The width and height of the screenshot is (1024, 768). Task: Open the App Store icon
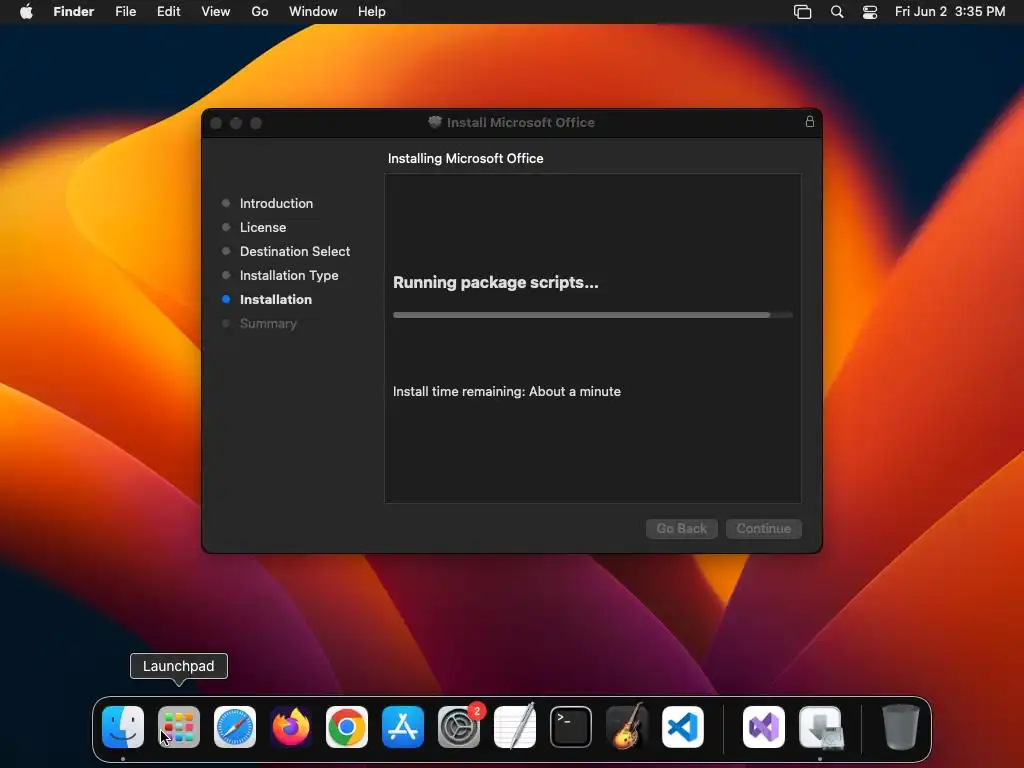point(403,726)
